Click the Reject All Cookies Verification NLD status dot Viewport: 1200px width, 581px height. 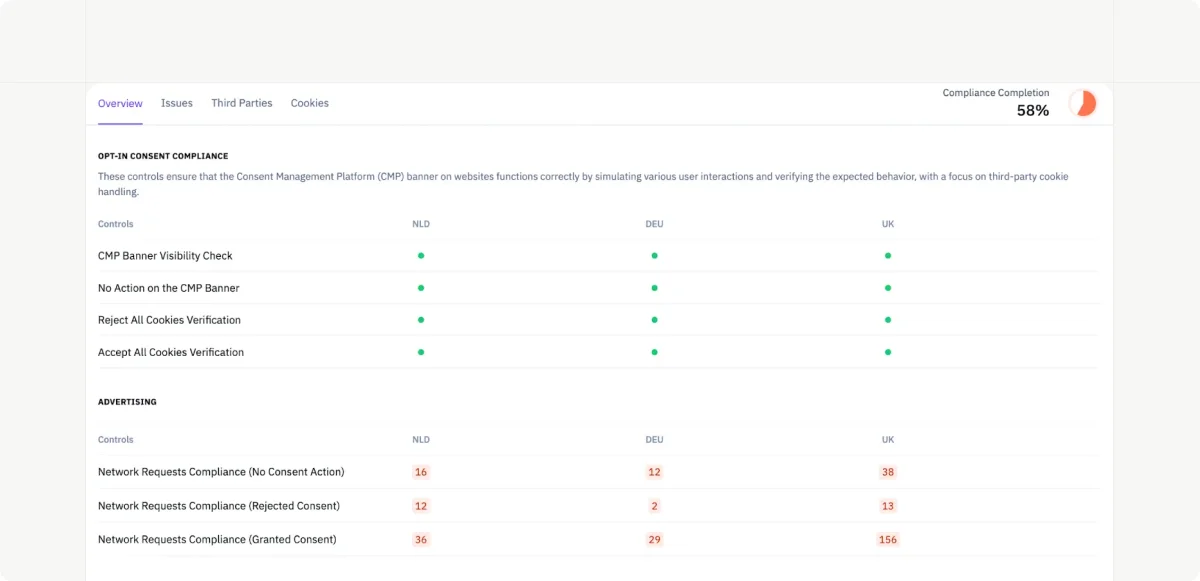tap(421, 320)
